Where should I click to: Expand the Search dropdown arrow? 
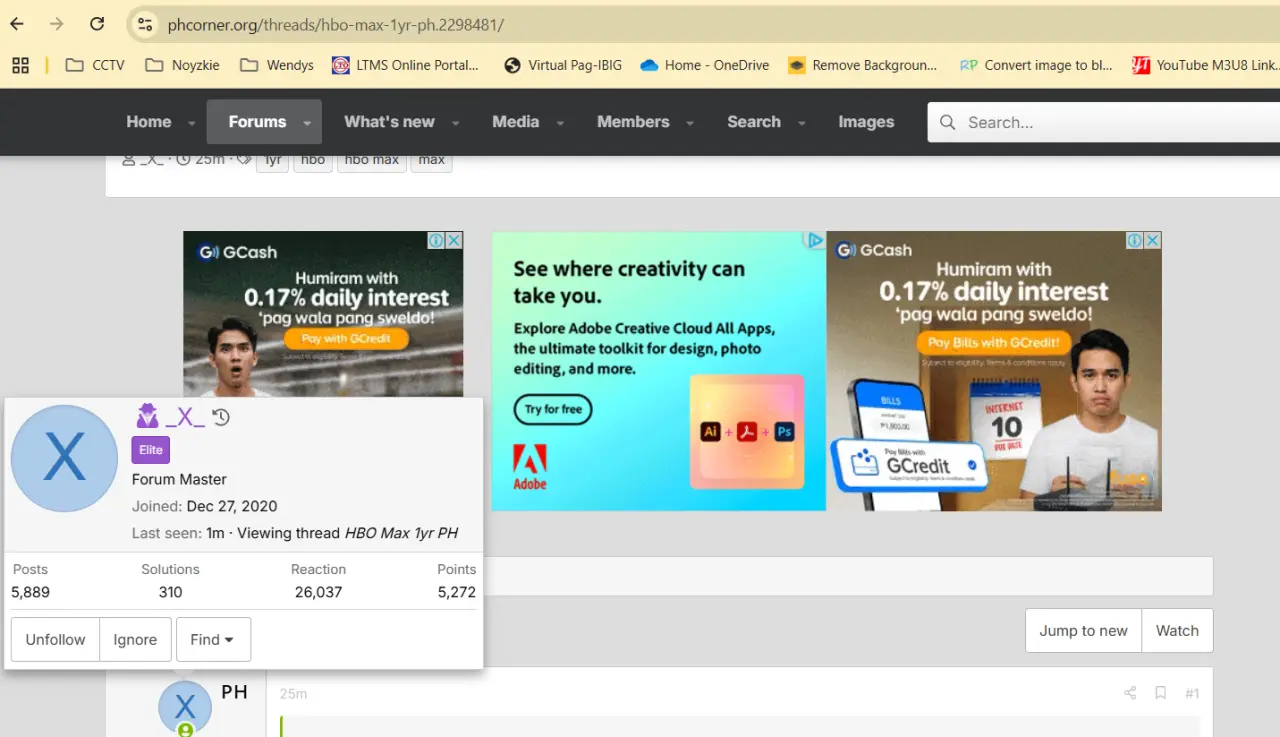[x=801, y=123]
